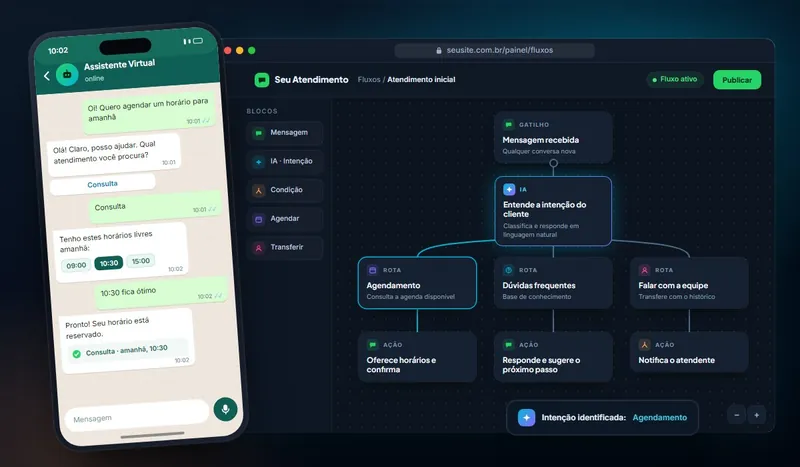The image size is (800, 467).
Task: Click the Intenção identificada sparkle icon
Action: pos(527,417)
